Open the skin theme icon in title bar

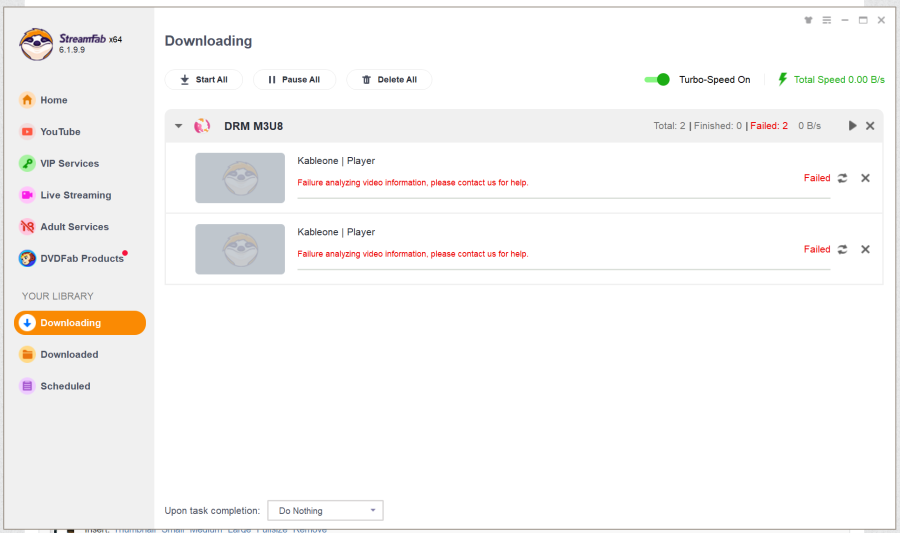click(x=809, y=20)
